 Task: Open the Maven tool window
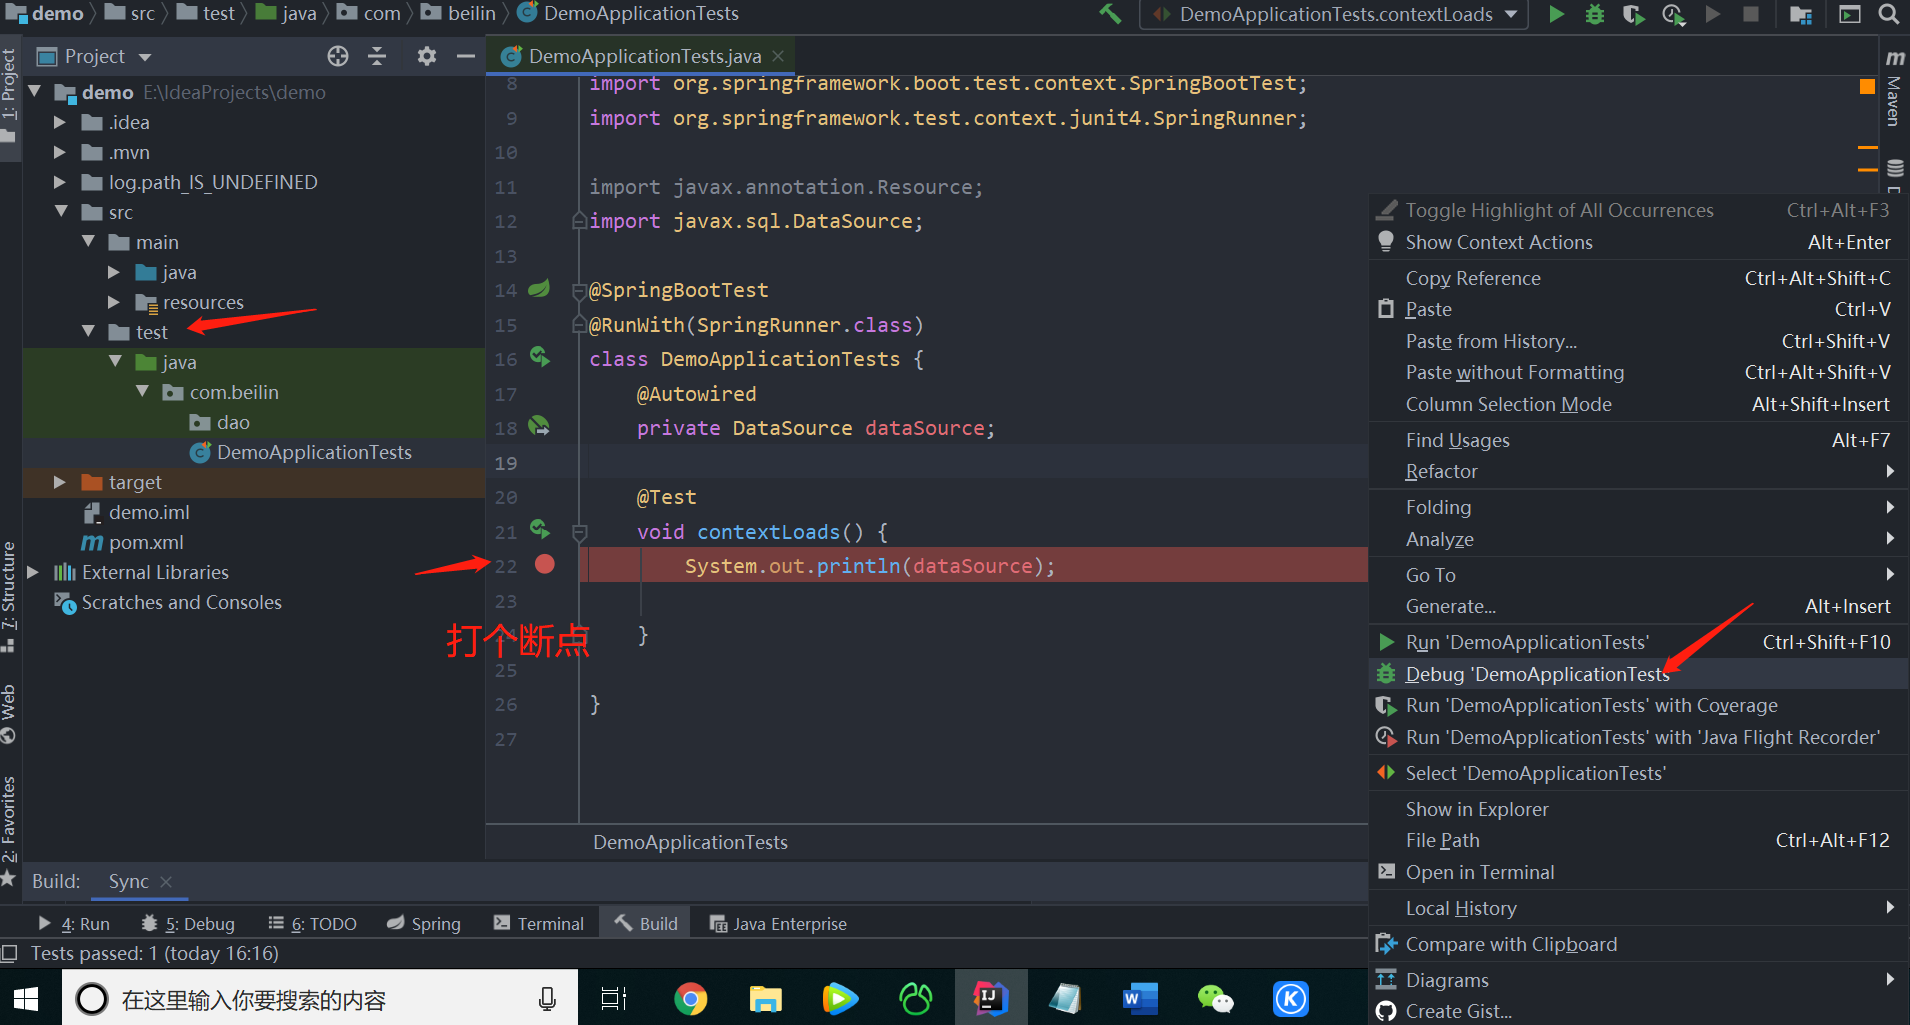pos(1894,90)
